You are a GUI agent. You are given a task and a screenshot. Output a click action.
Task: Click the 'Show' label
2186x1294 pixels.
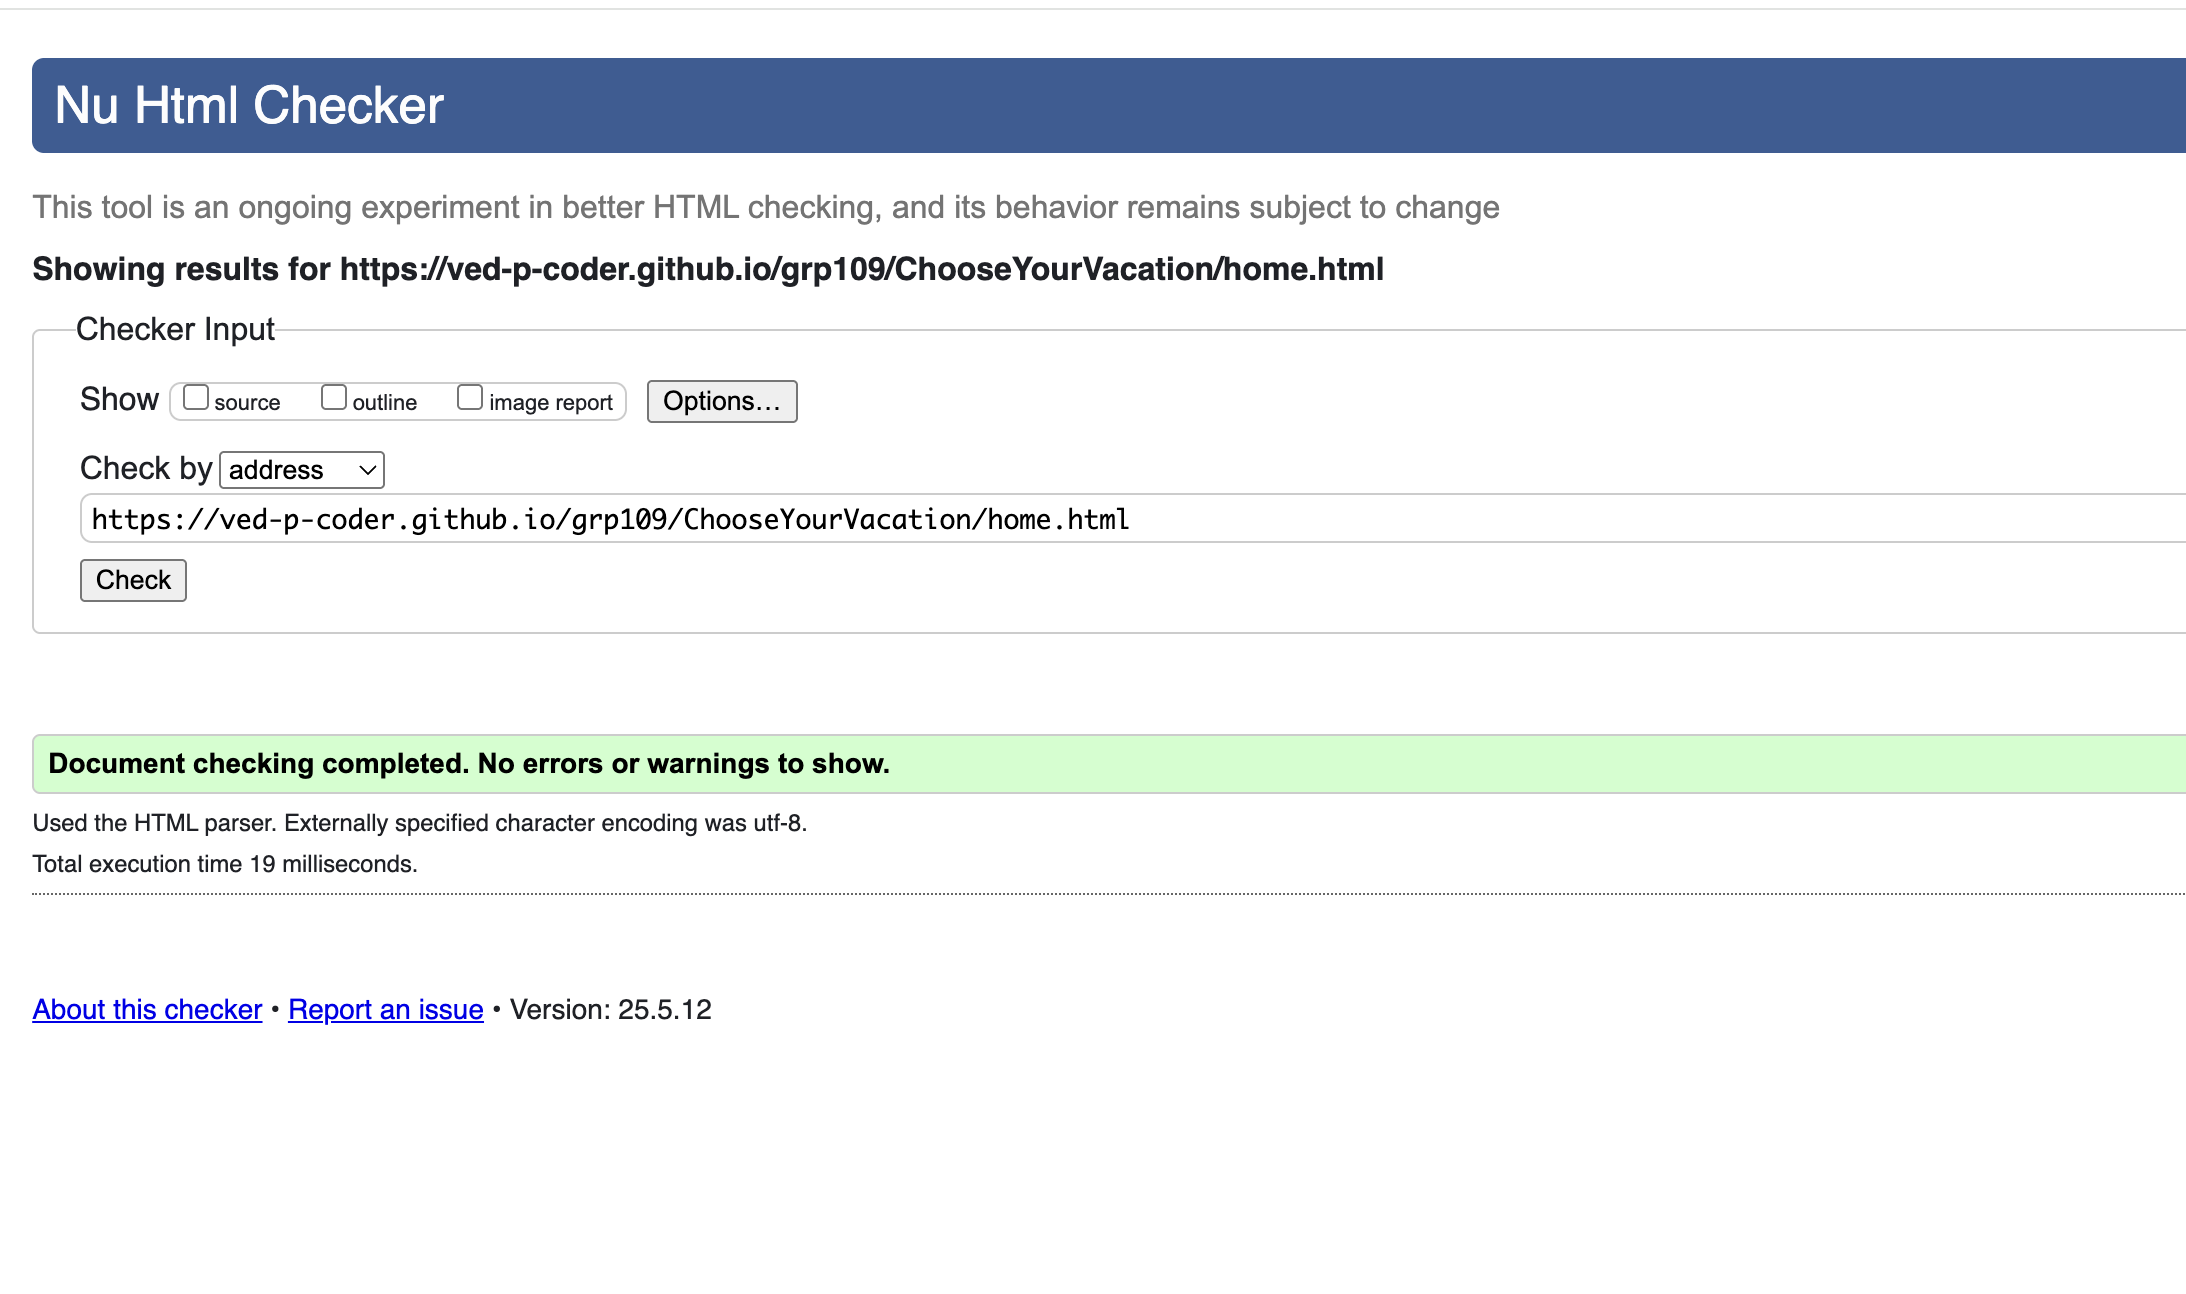click(119, 399)
